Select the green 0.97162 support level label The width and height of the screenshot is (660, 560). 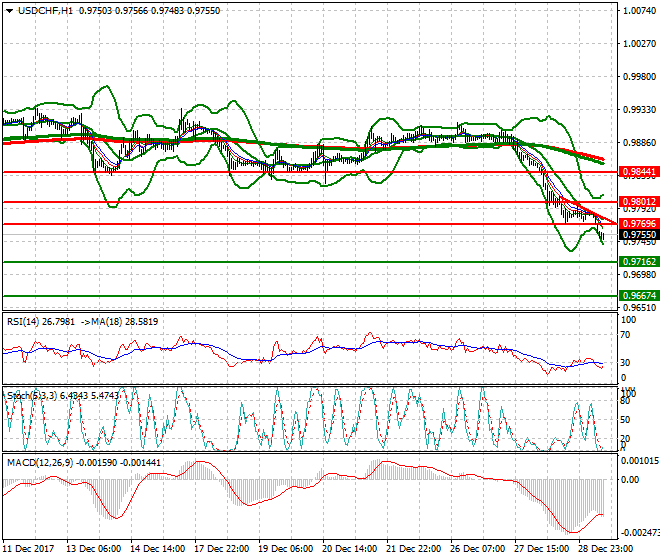tap(639, 261)
